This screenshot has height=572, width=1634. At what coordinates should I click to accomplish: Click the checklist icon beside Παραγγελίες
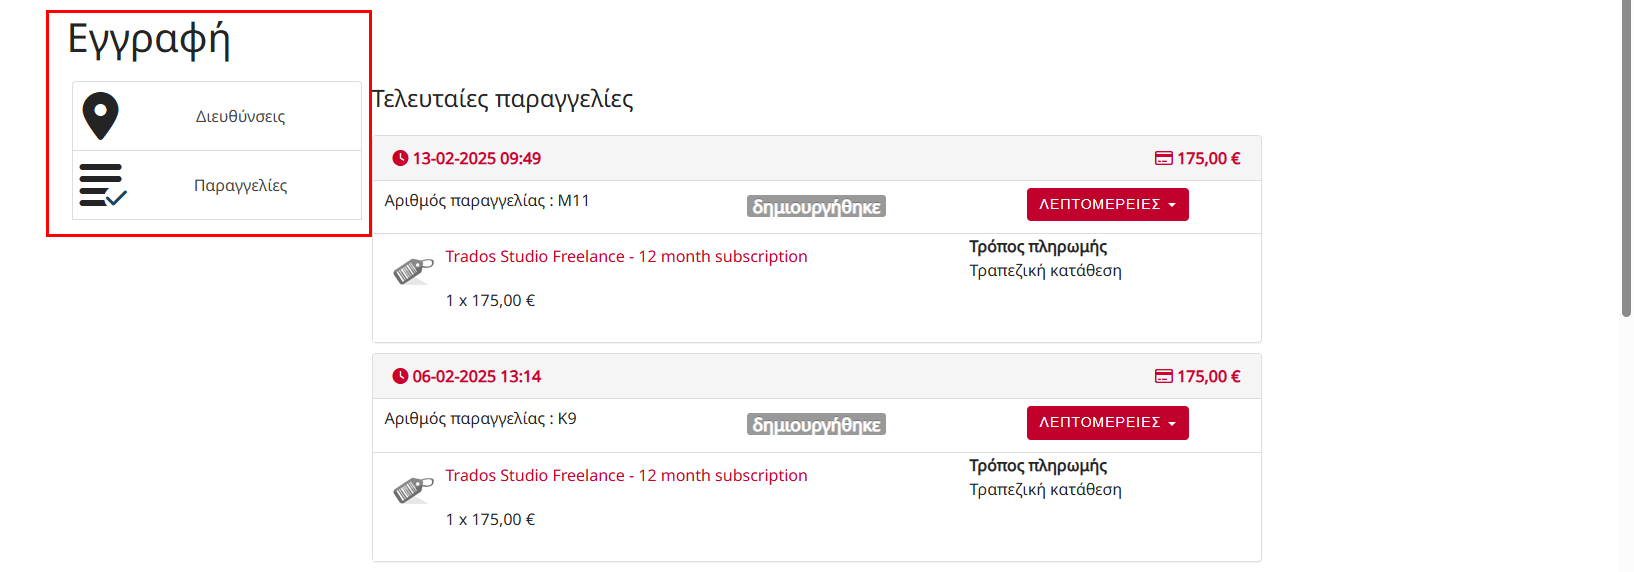[x=102, y=185]
